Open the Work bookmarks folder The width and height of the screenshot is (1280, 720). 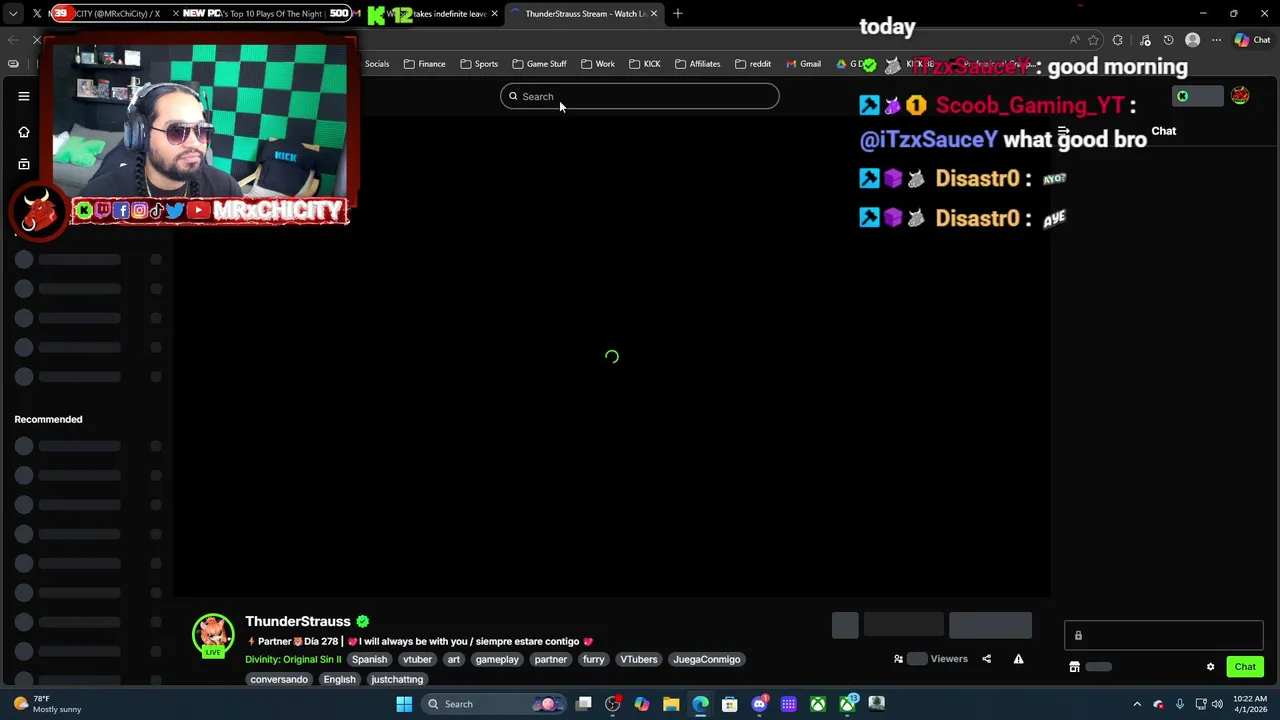pos(598,64)
